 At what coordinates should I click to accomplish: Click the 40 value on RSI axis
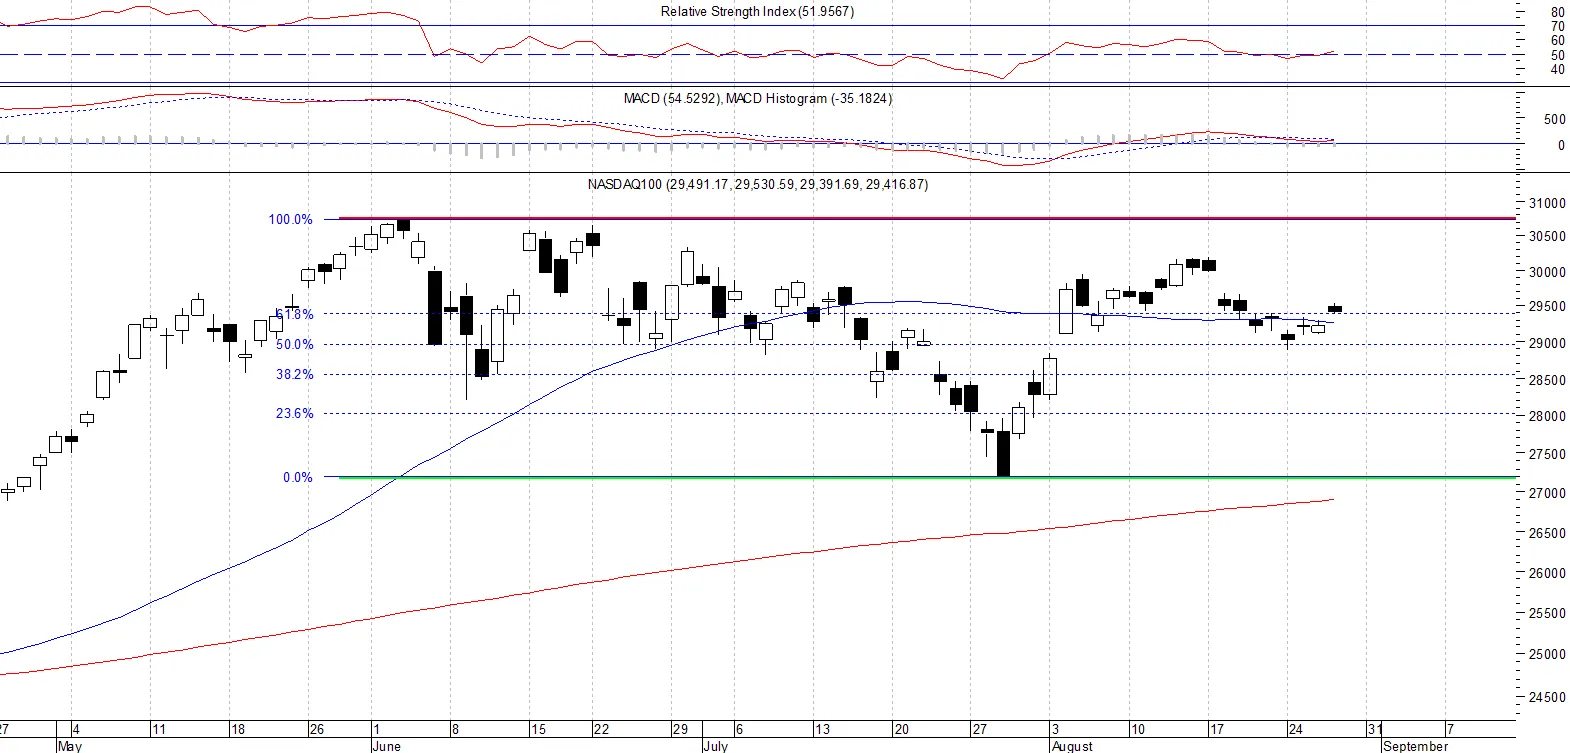pyautogui.click(x=1558, y=69)
